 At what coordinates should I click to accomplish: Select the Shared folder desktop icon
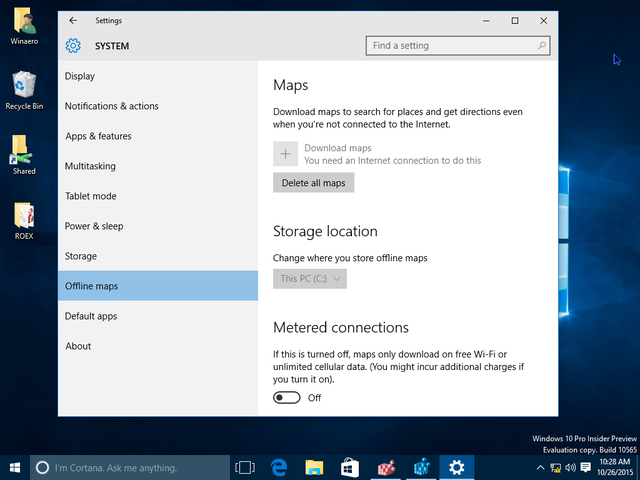pyautogui.click(x=24, y=155)
